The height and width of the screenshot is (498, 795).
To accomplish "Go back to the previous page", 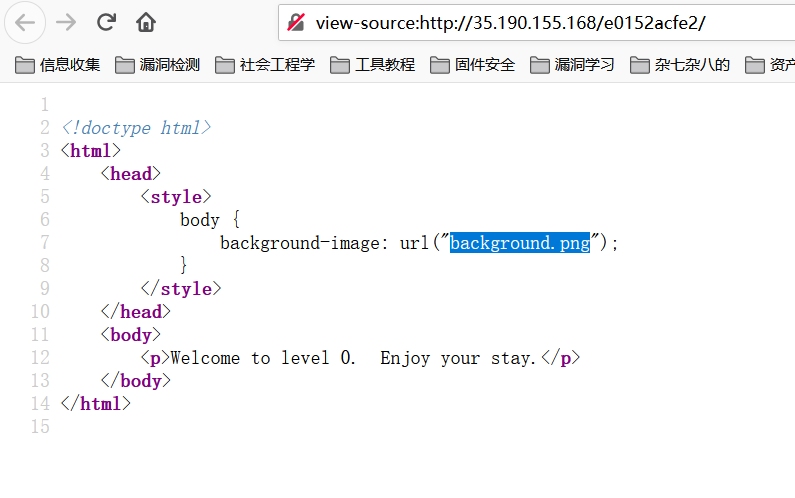I will point(25,22).
